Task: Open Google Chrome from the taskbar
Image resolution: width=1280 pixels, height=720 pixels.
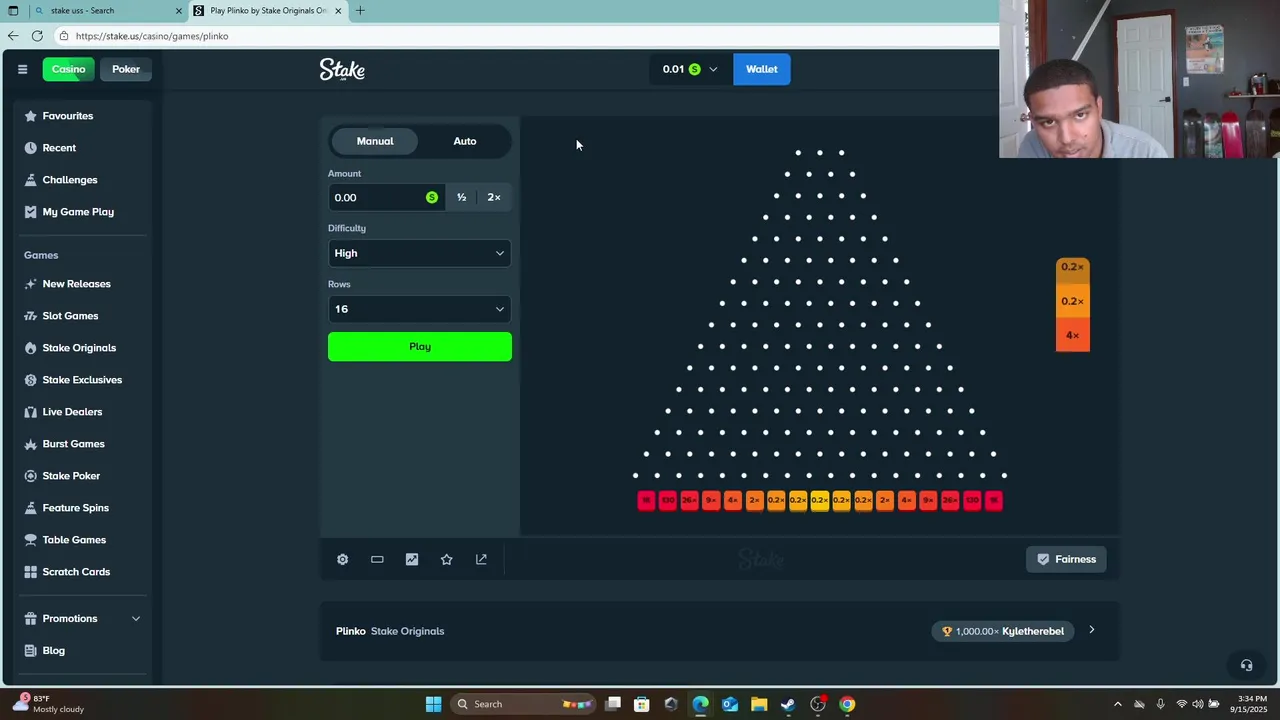Action: point(847,704)
